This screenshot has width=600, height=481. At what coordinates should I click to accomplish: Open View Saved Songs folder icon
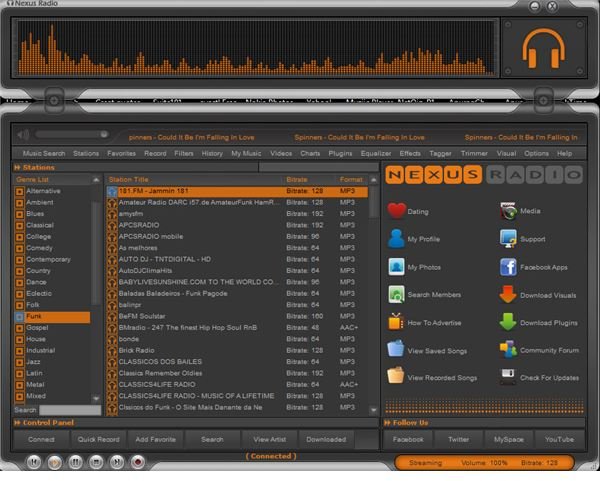pos(396,349)
